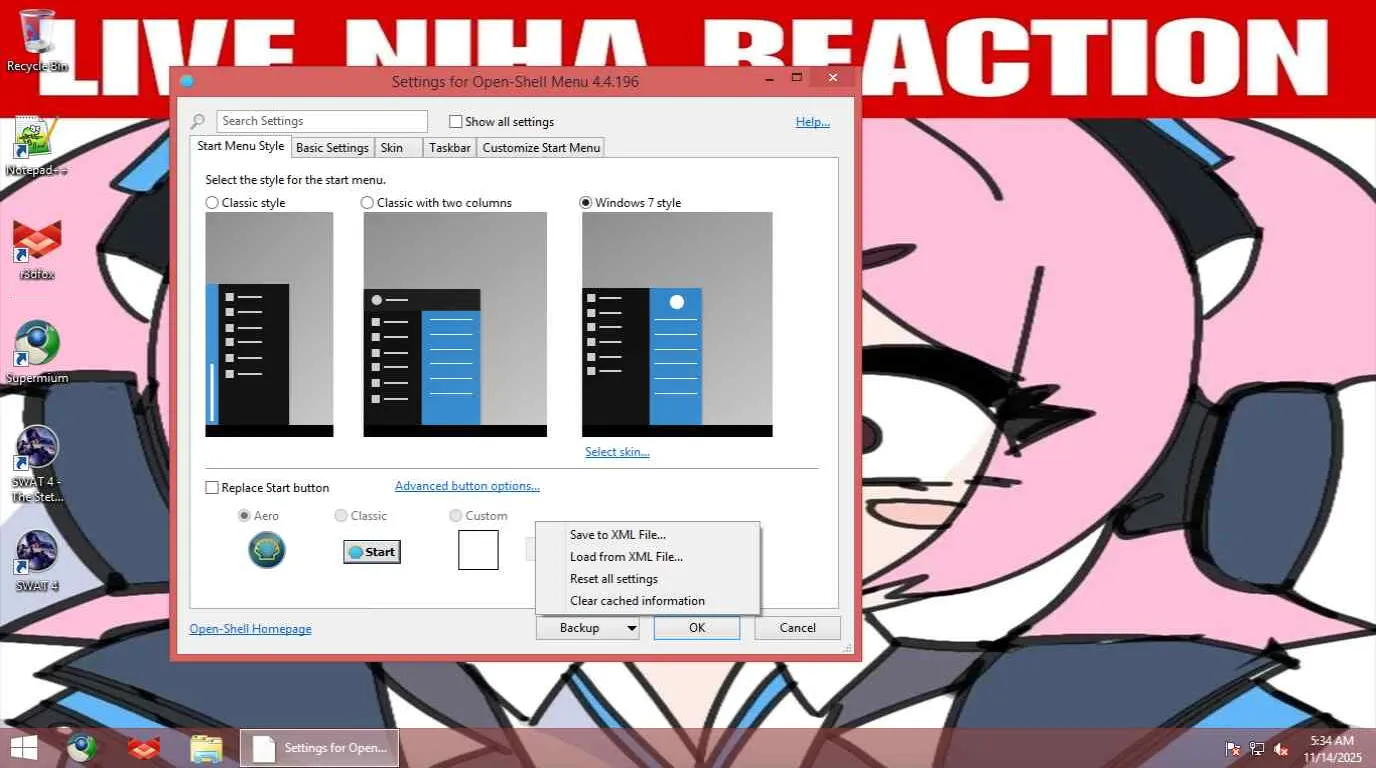Expand the Backup button dropdown arrow
Viewport: 1376px width, 768px height.
coord(631,628)
